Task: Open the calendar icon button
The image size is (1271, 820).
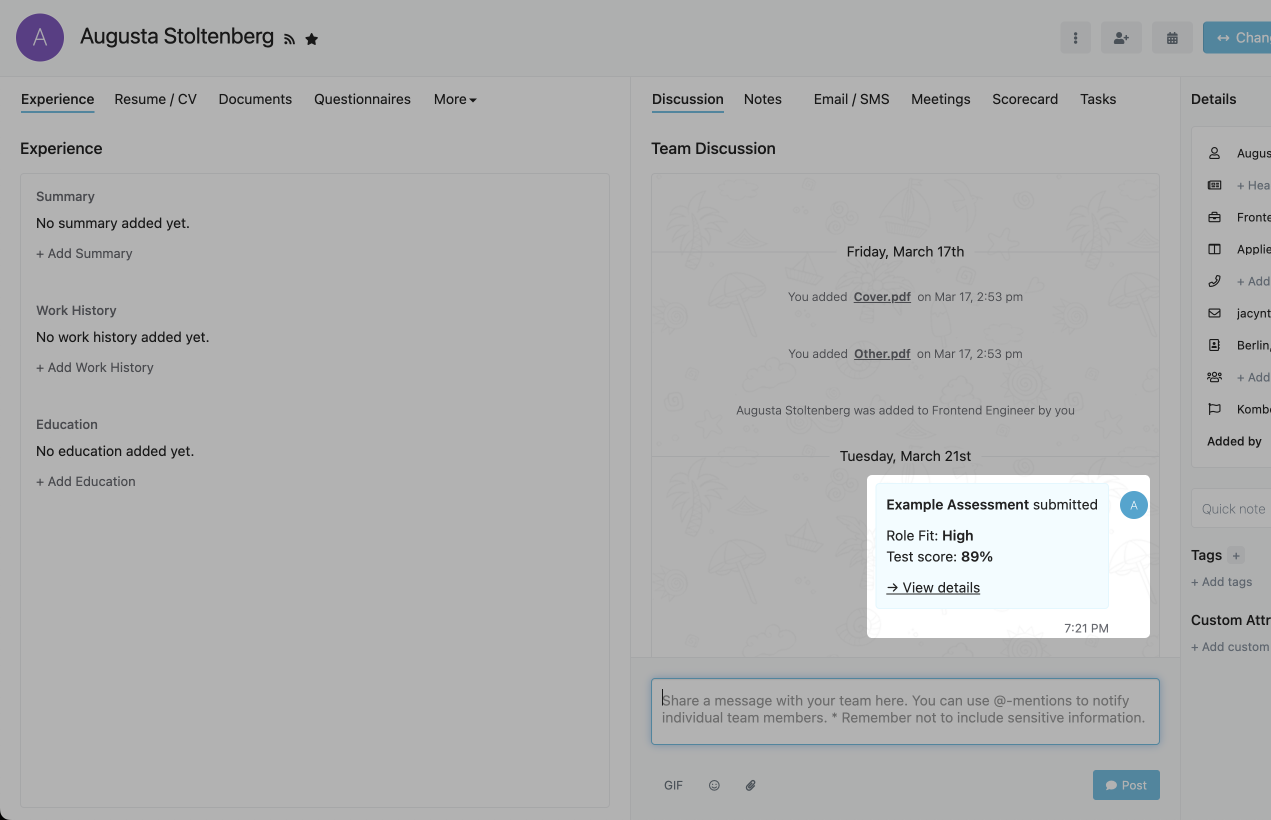Action: (1171, 38)
